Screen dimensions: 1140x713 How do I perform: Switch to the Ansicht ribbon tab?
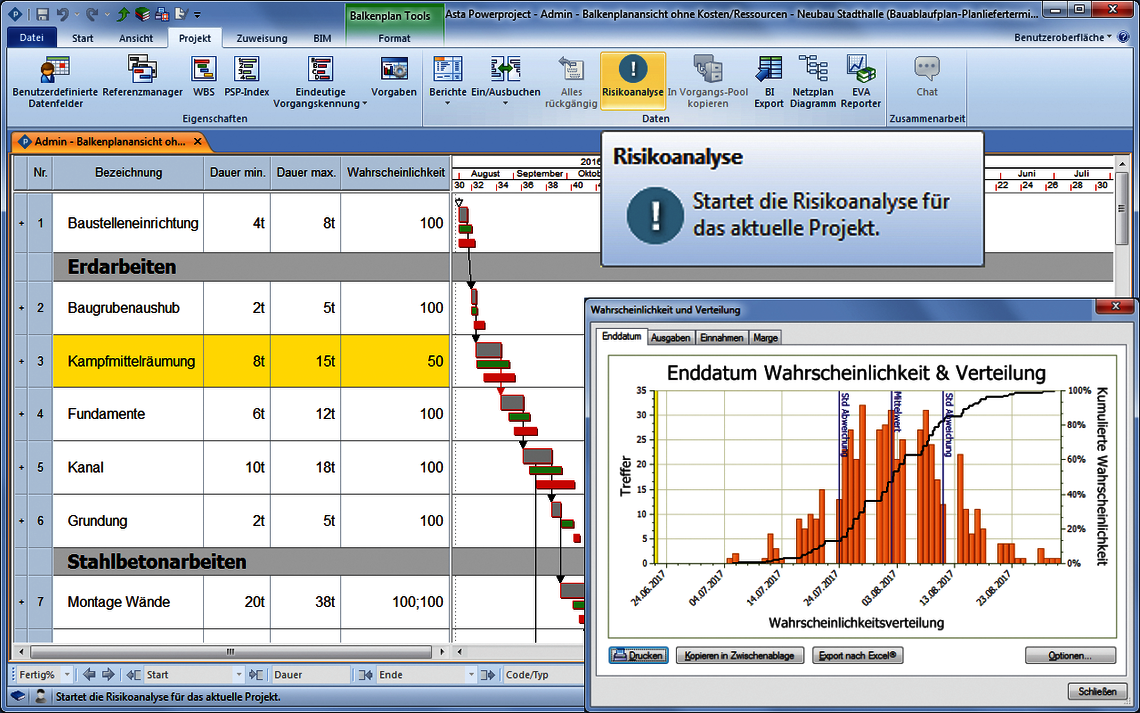136,38
